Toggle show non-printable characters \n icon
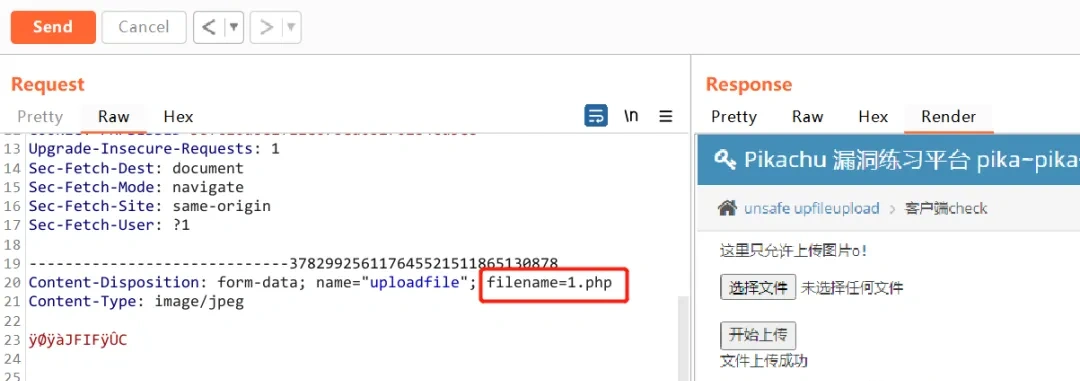This screenshot has width=1080, height=381. click(631, 116)
